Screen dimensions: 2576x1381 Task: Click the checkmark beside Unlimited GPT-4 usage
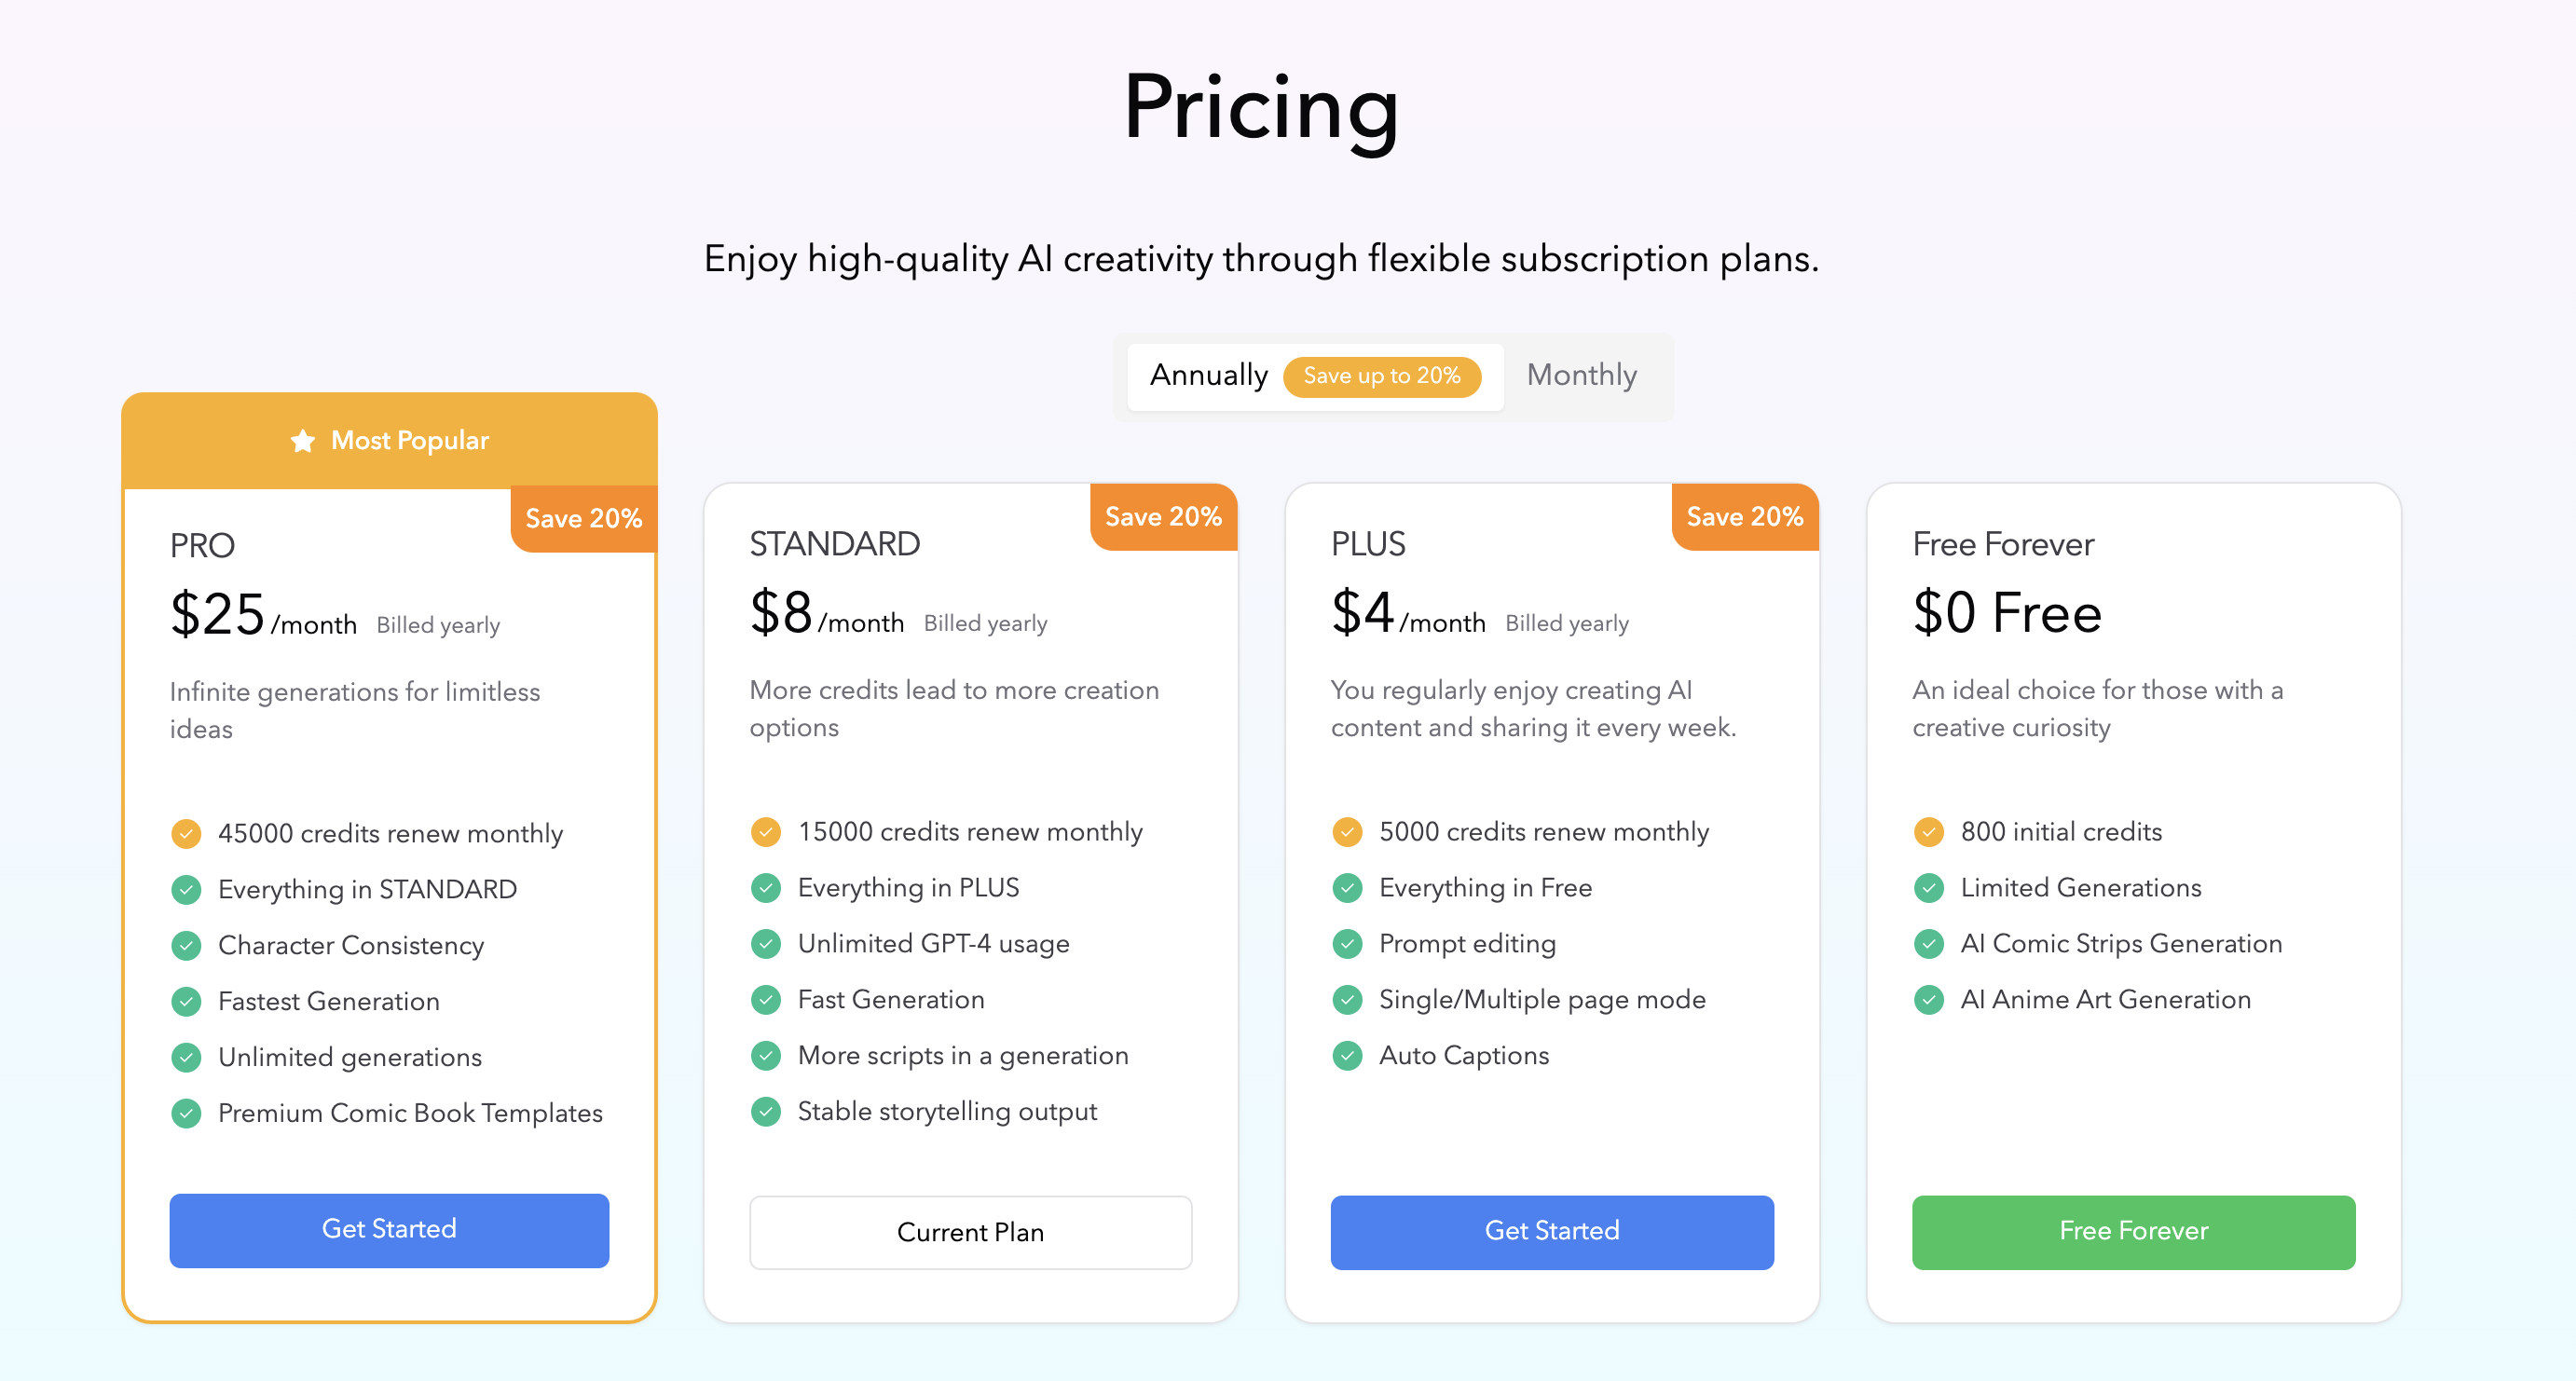pos(766,943)
